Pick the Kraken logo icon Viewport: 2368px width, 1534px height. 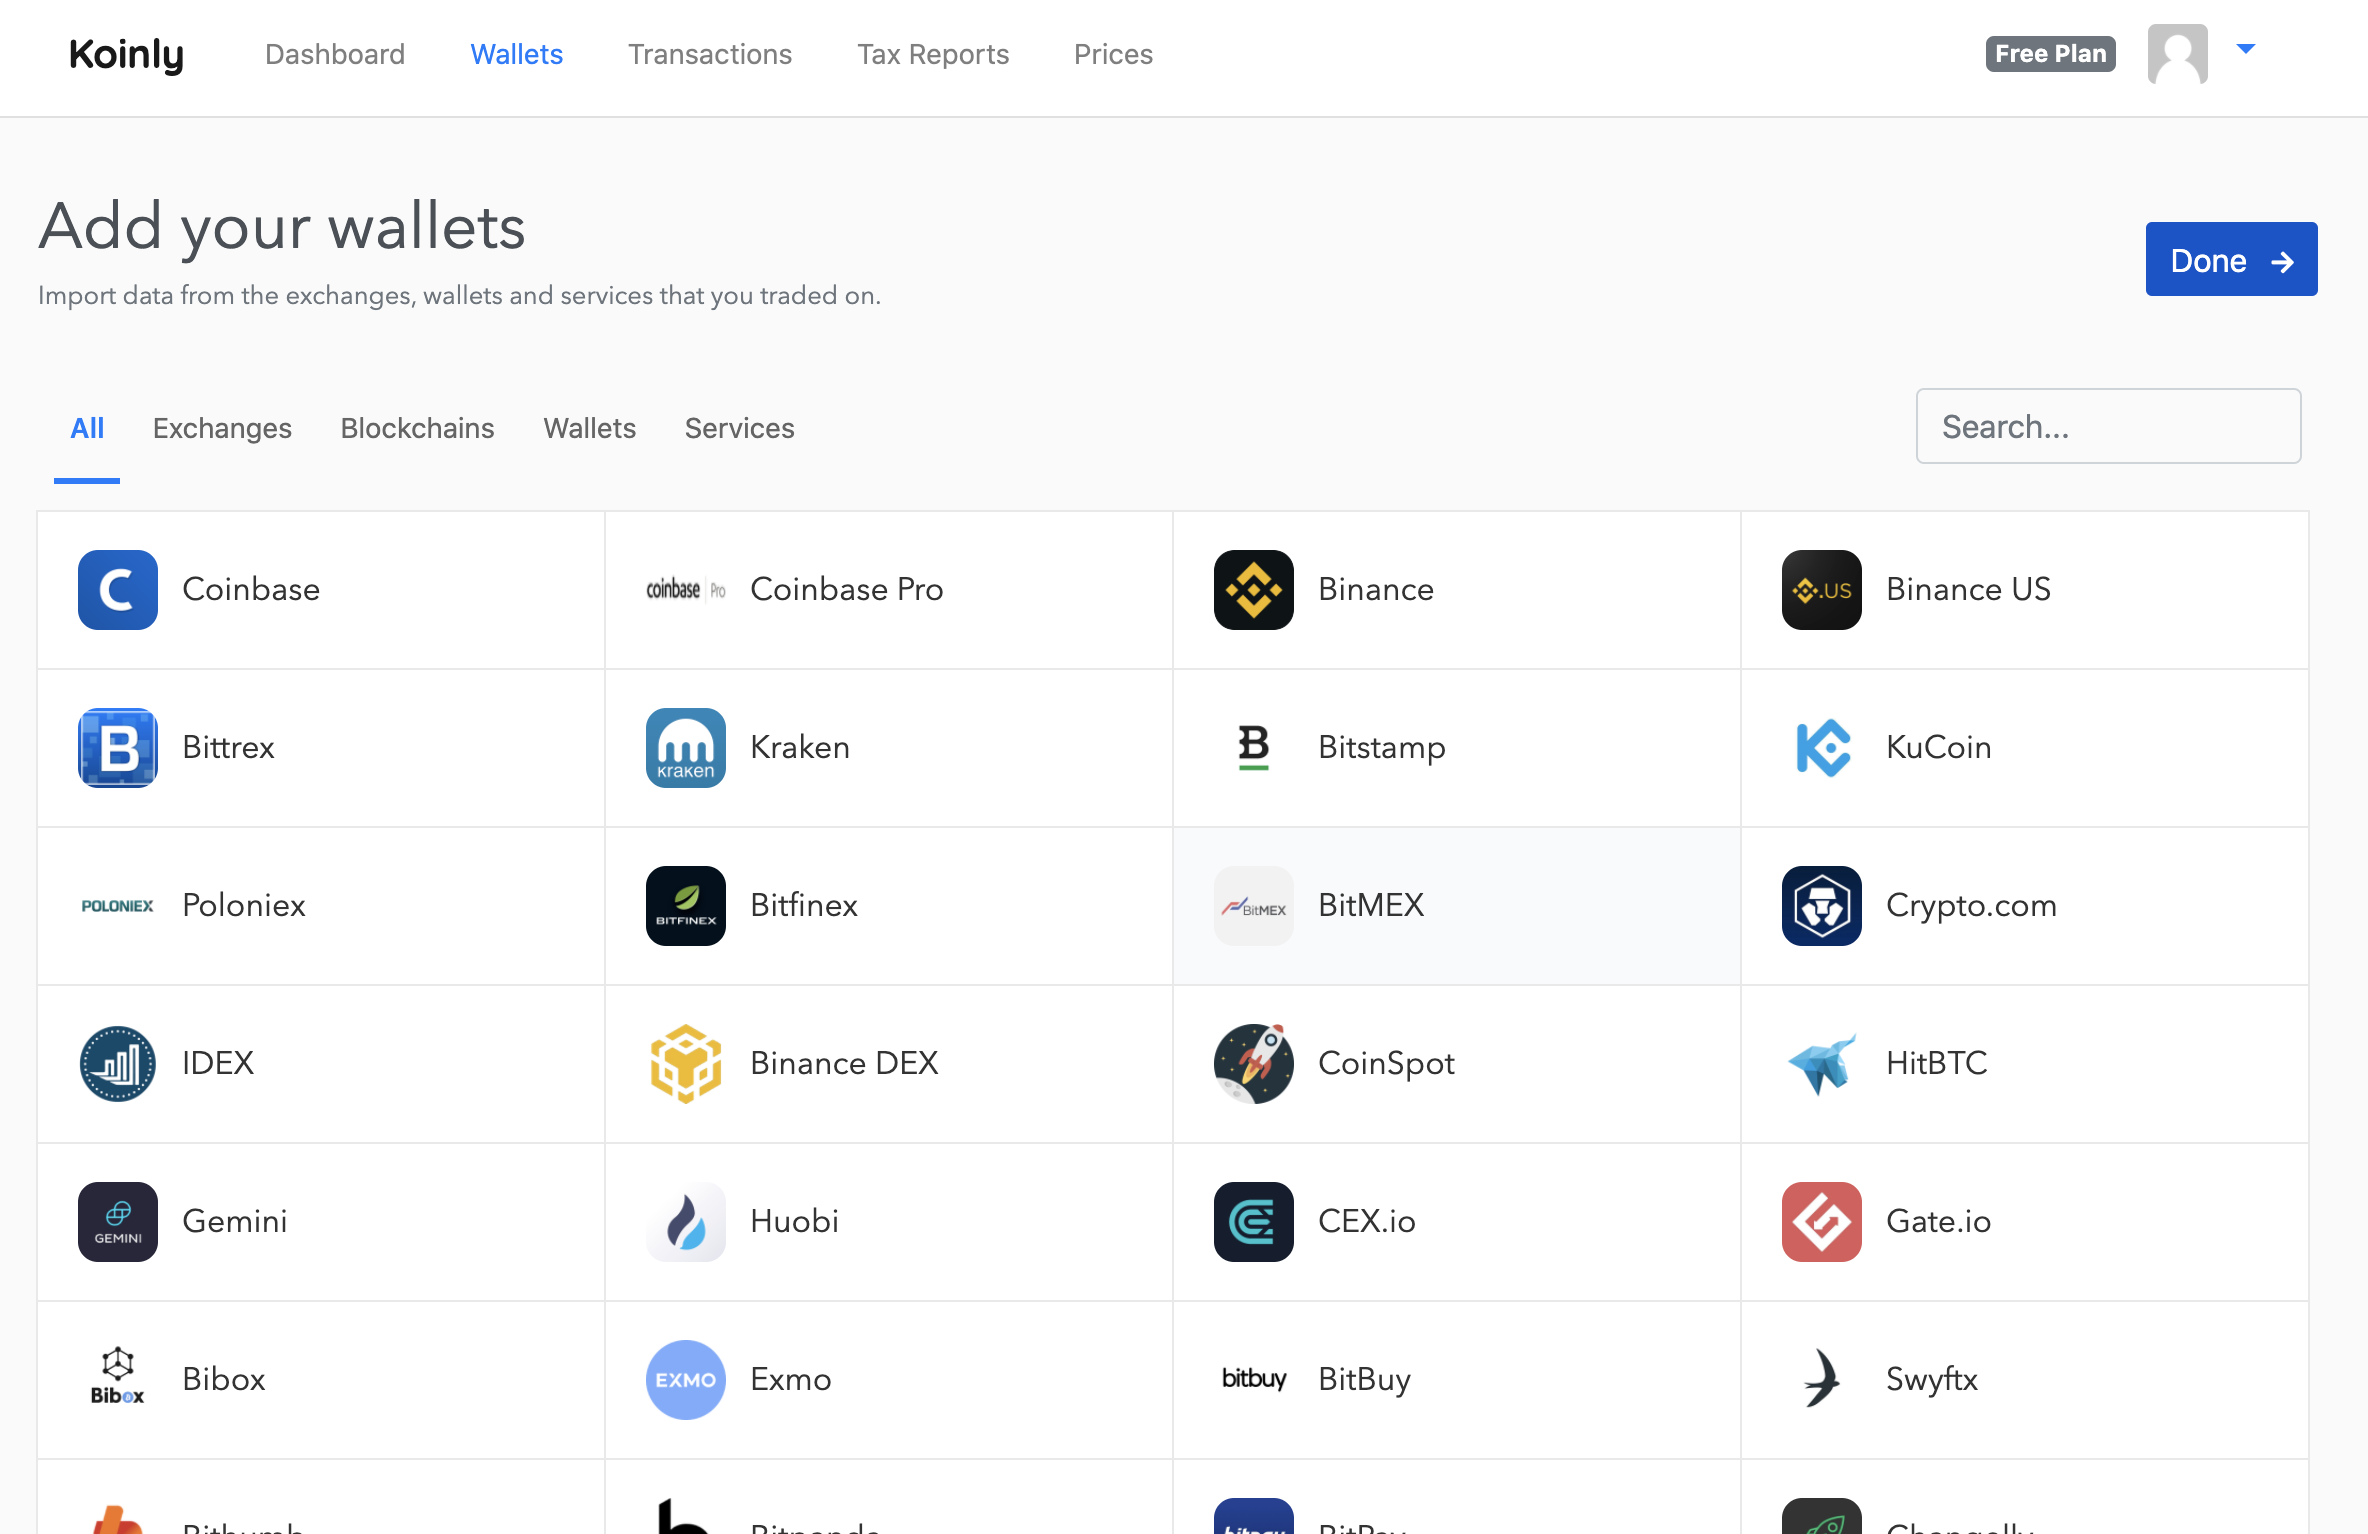point(686,748)
